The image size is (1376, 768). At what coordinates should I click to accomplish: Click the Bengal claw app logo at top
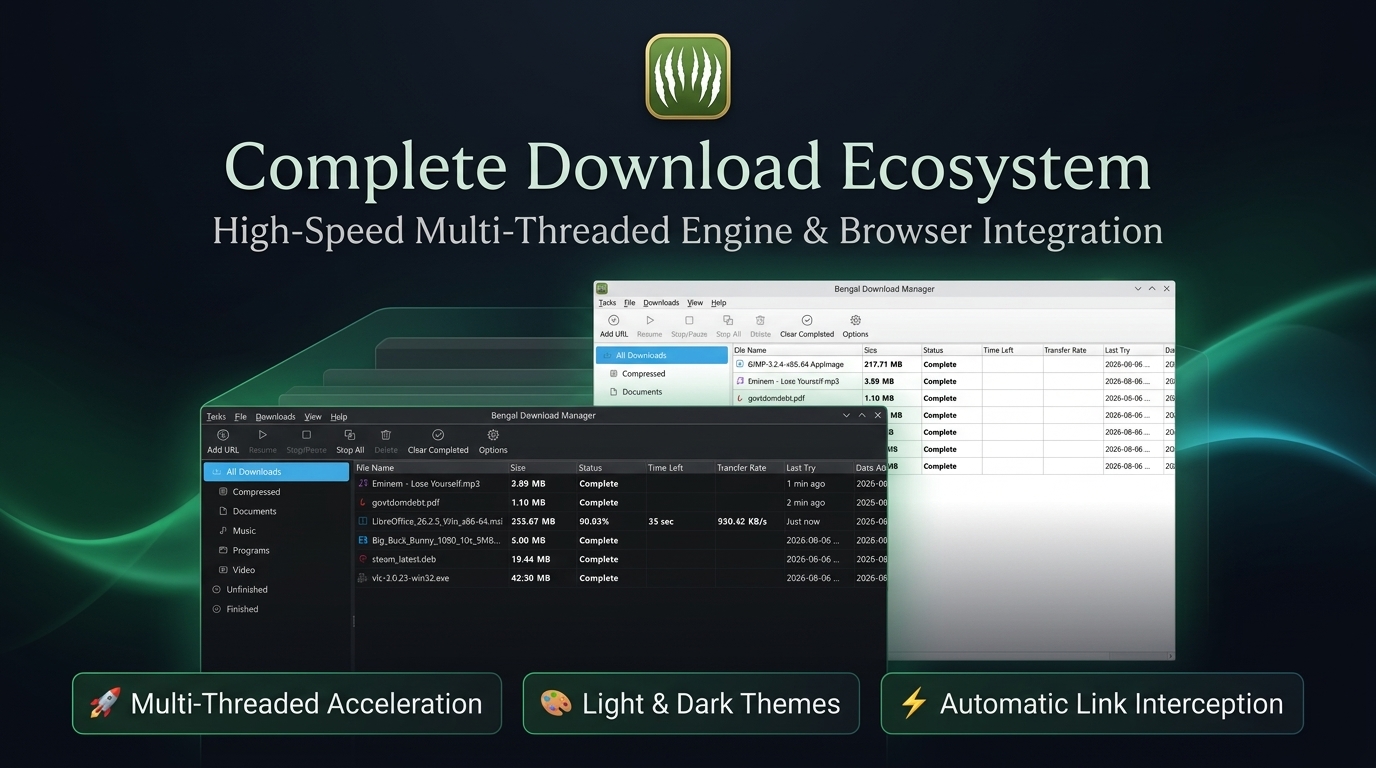[688, 77]
